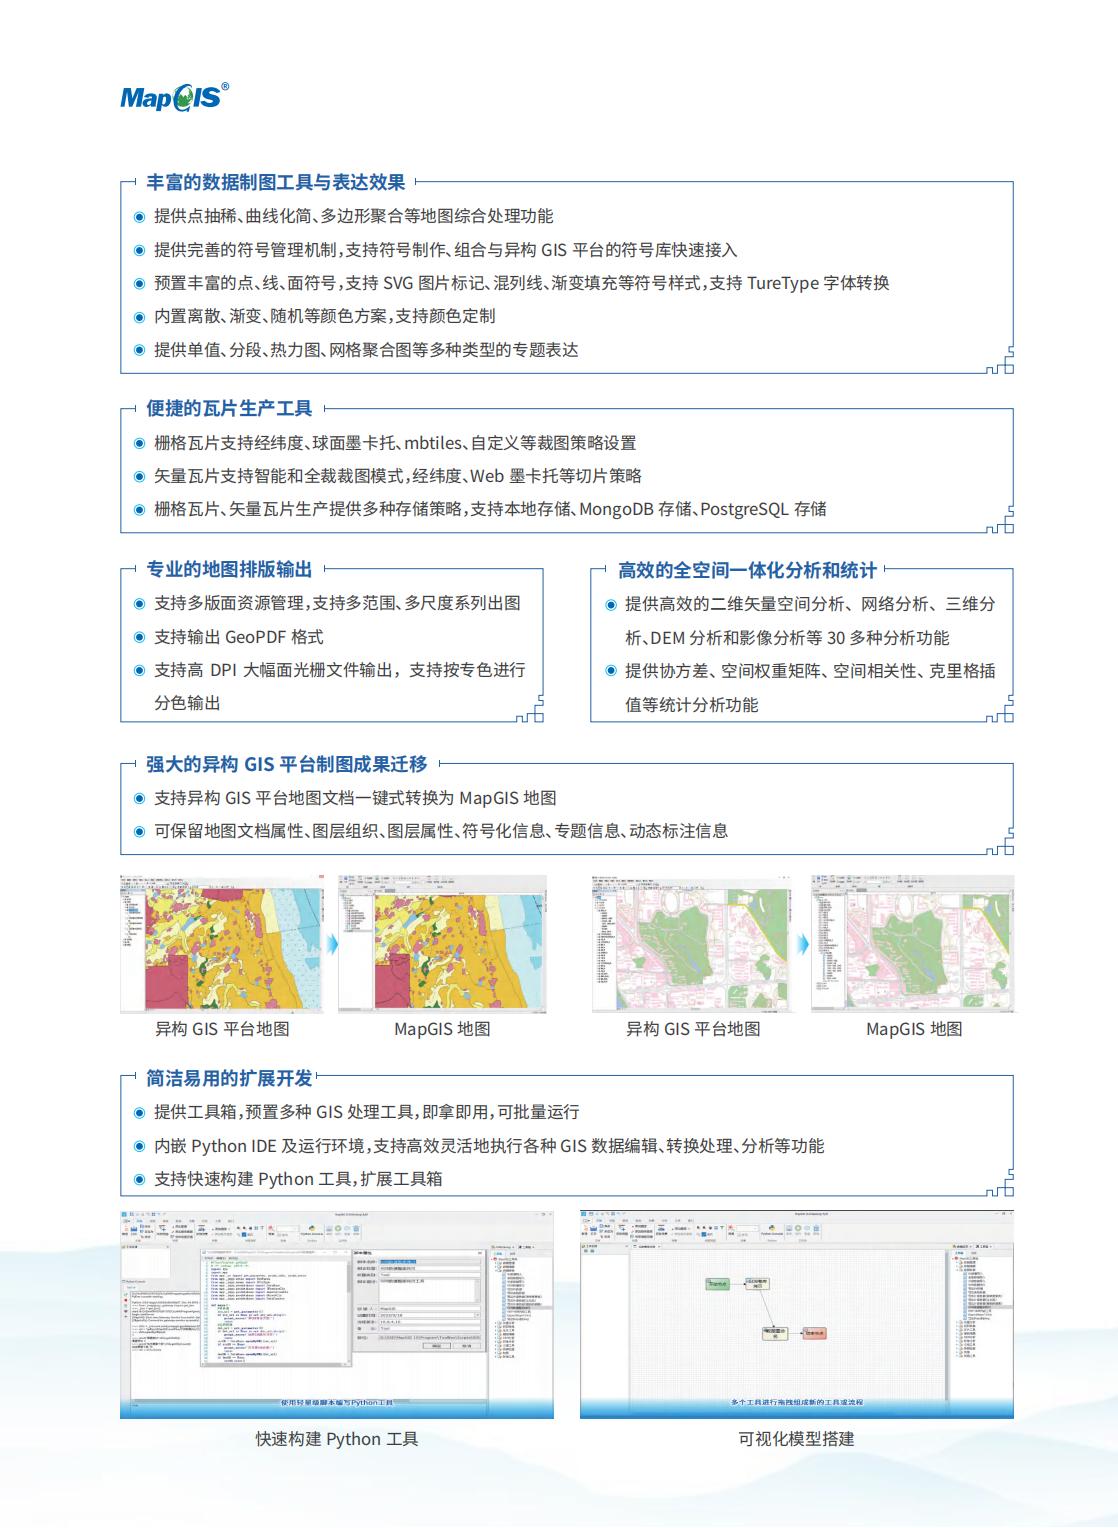Open the geological MapGIS 地图 screenshot
Image resolution: width=1118 pixels, height=1528 pixels.
(x=442, y=944)
